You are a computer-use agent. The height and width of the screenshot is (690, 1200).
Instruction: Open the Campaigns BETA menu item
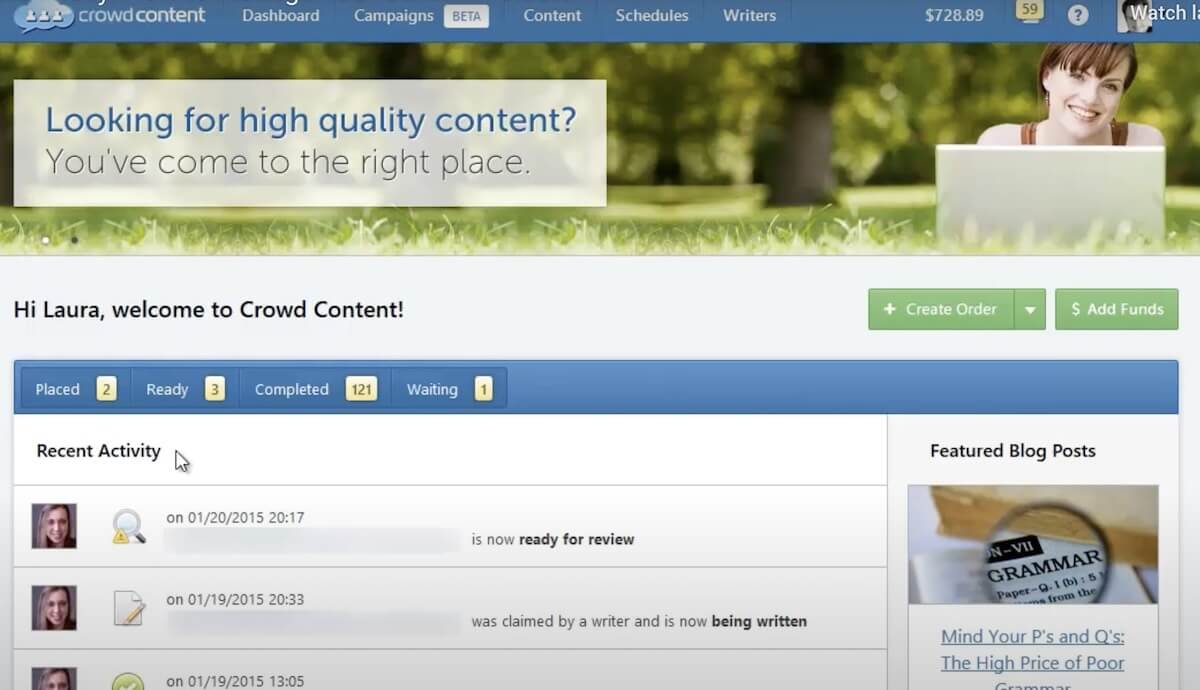click(x=421, y=16)
